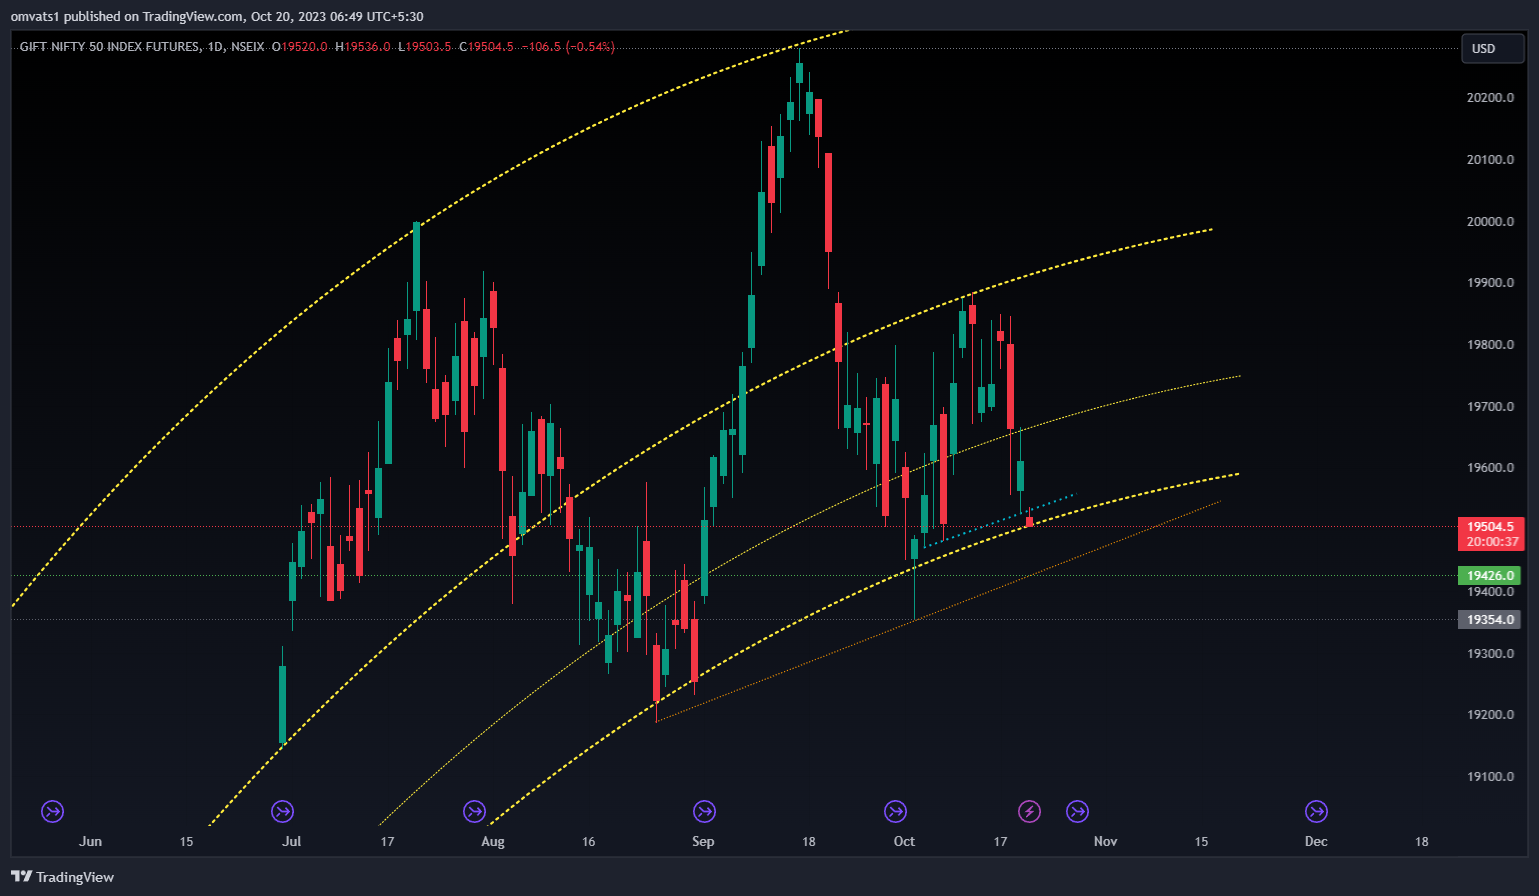The height and width of the screenshot is (896, 1539).
Task: Click the 19400.0 price axis label
Action: click(1490, 592)
